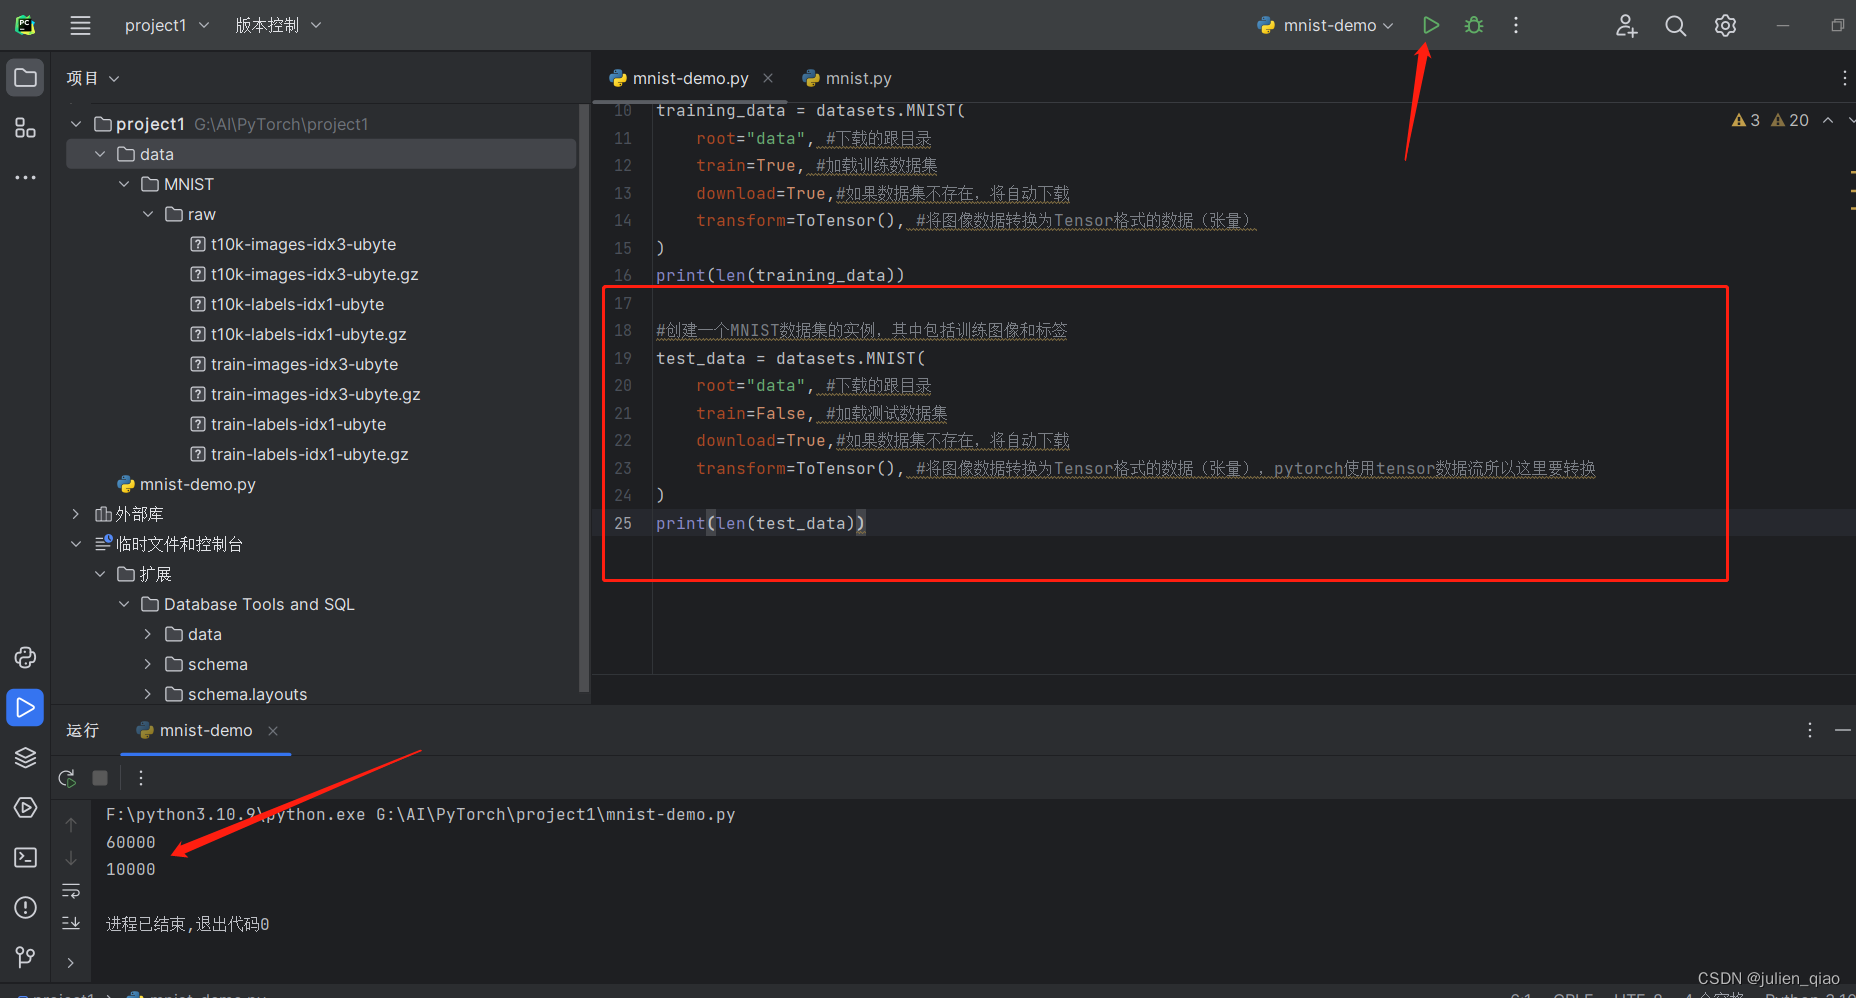Viewport: 1856px width, 998px height.
Task: Collapse the data folder under project1
Action: click(100, 154)
